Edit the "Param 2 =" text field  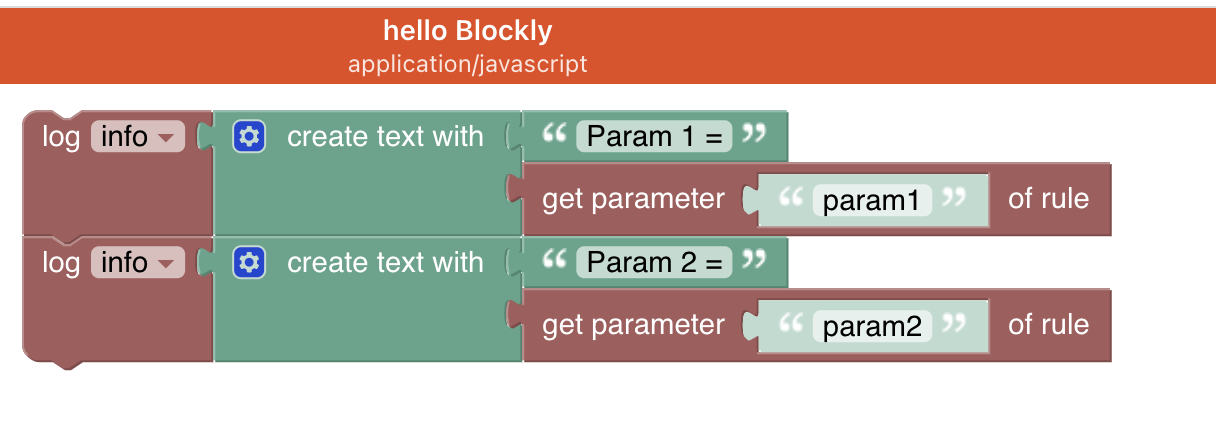coord(654,262)
